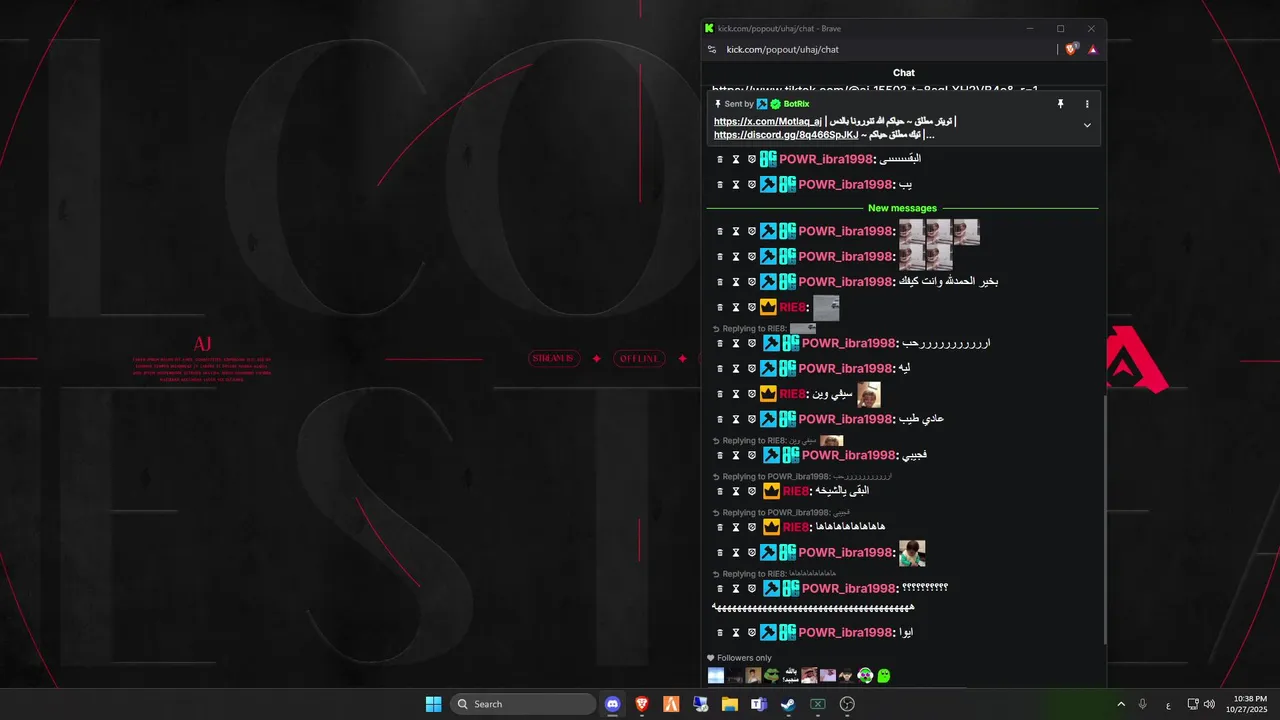The width and height of the screenshot is (1280, 720).
Task: Click RIE8 username on 'البقى بالشيخه' message
Action: [x=795, y=491]
